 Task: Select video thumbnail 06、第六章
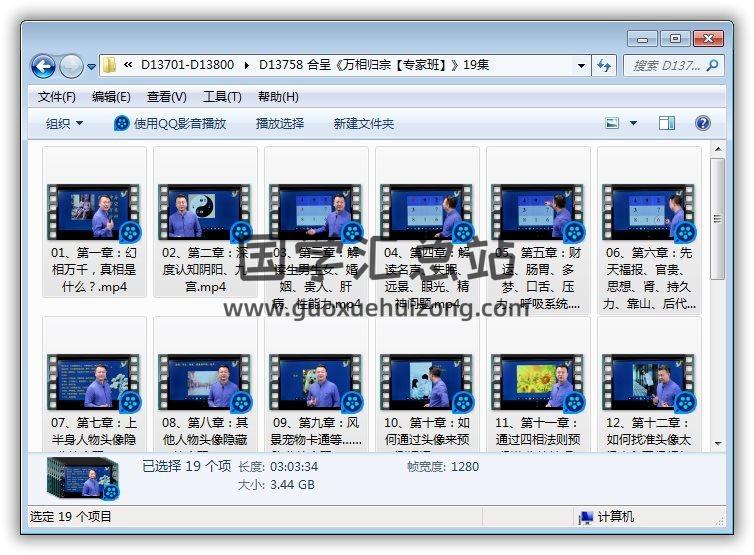[x=649, y=212]
